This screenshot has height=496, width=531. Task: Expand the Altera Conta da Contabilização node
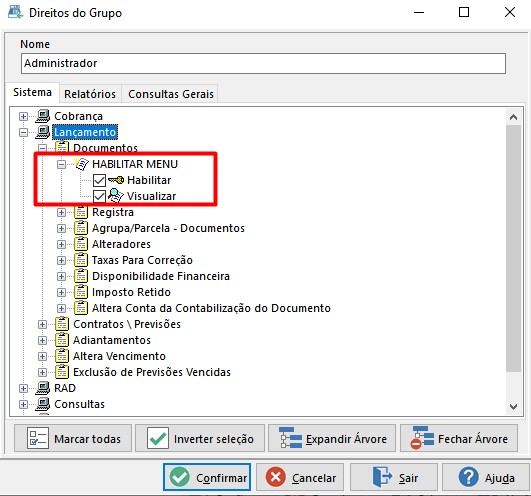point(61,308)
